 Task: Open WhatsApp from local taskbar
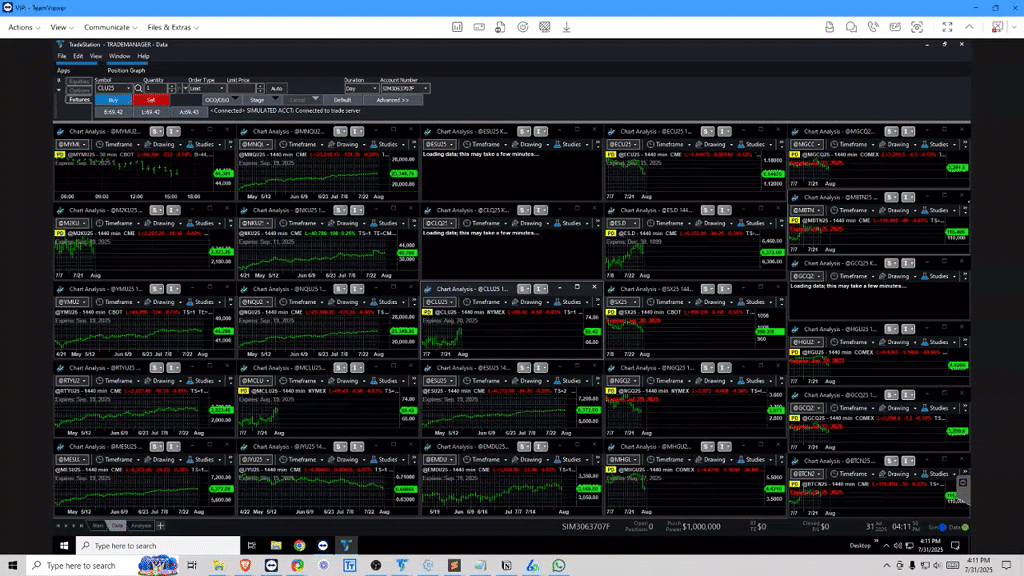(558, 566)
